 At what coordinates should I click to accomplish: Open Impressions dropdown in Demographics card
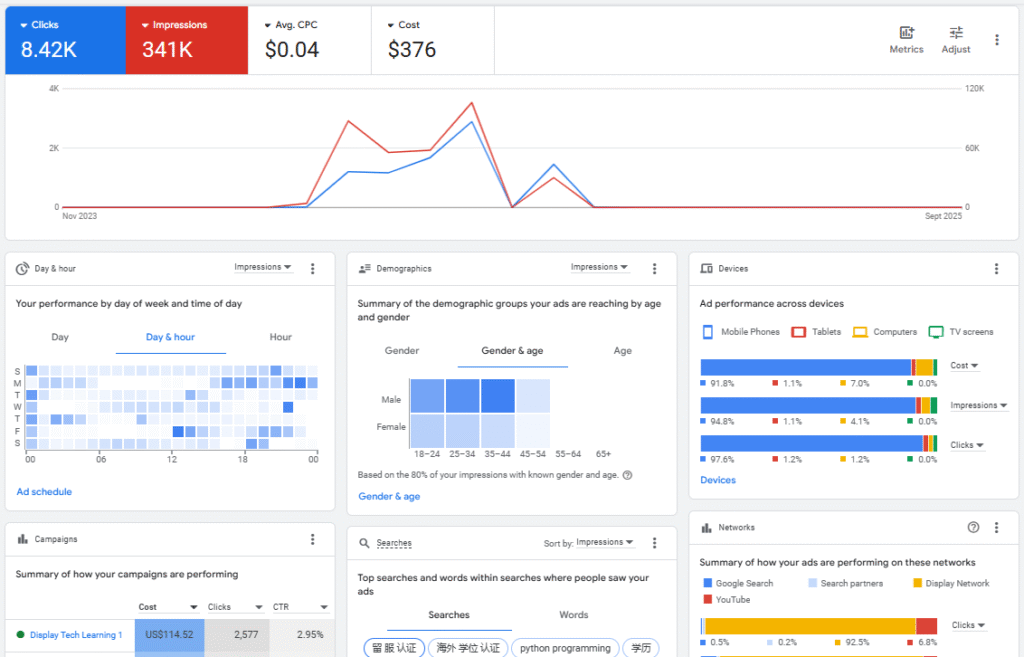(599, 267)
